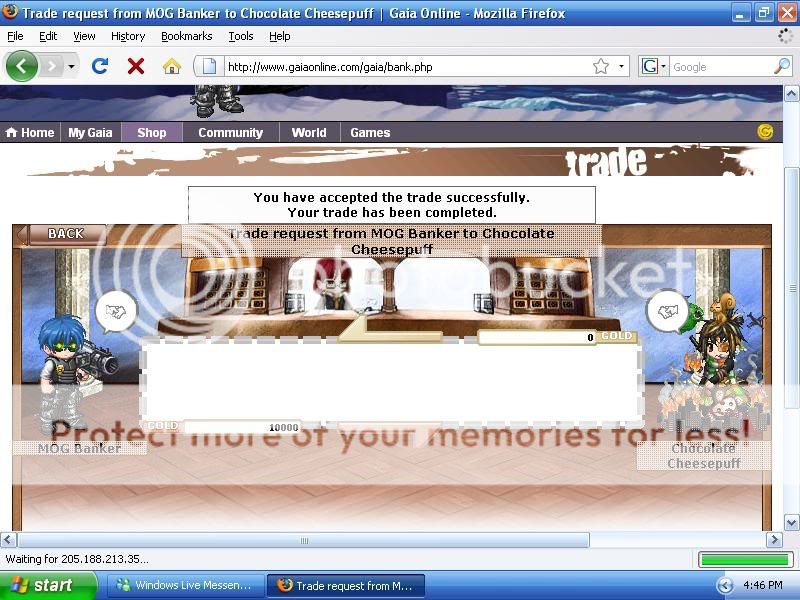Click the gold coin icon on the Gaia navbar
The image size is (800, 600).
click(763, 131)
